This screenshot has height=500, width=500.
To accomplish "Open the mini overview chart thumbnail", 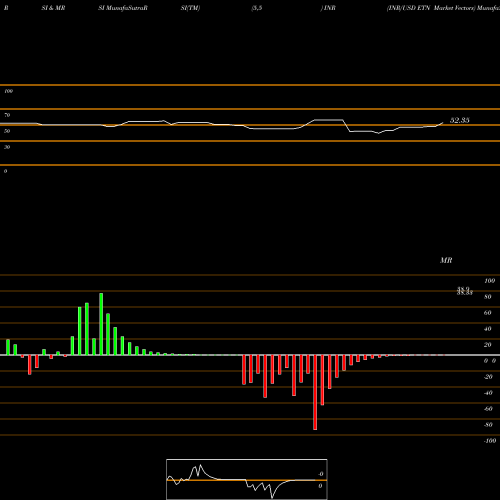I will click(x=247, y=479).
